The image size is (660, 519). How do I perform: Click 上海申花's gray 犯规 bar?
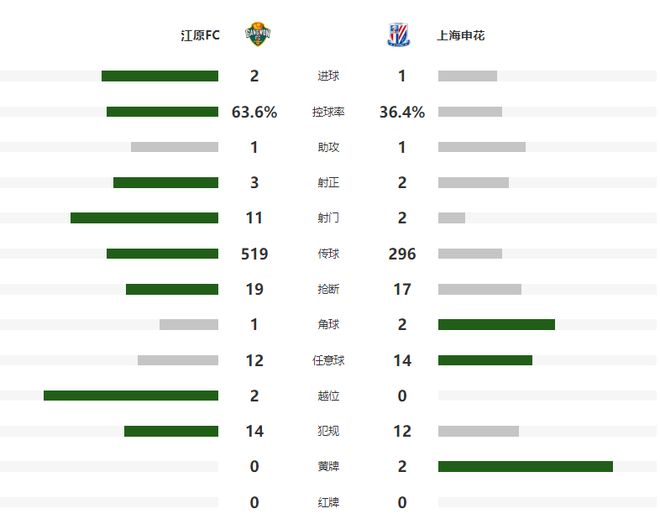coord(478,431)
